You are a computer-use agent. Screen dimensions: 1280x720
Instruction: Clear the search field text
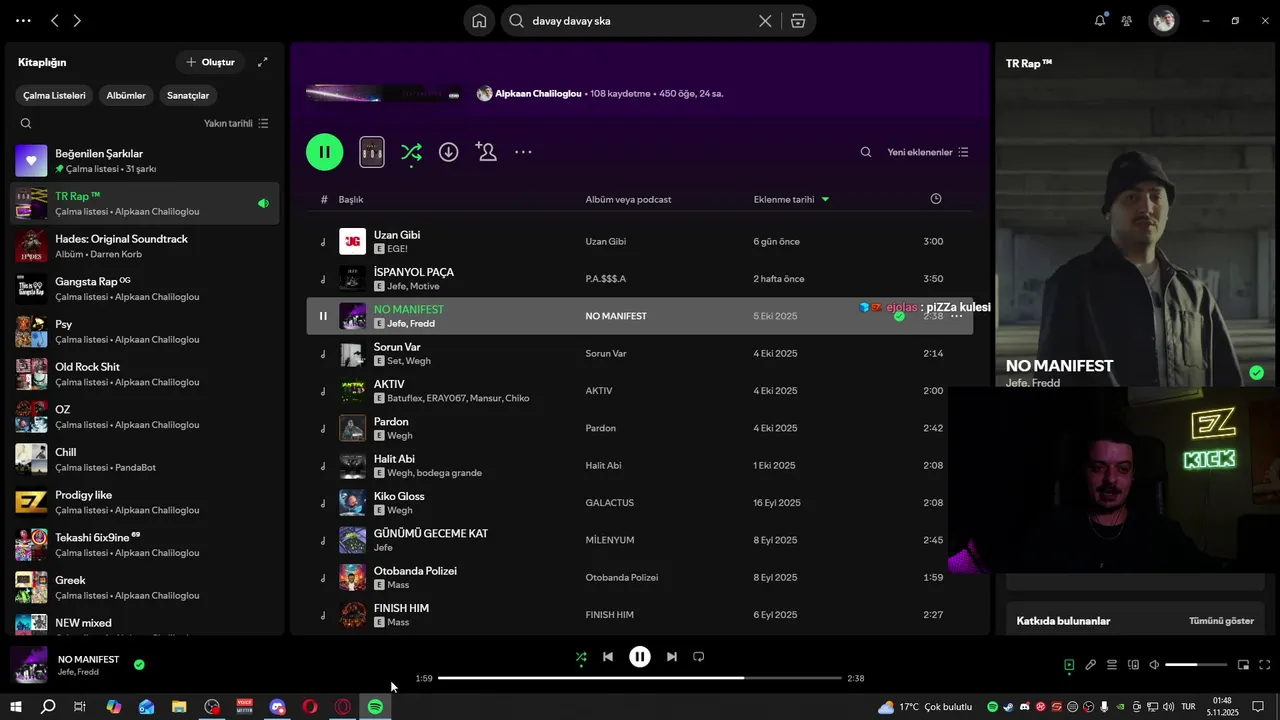[x=765, y=21]
